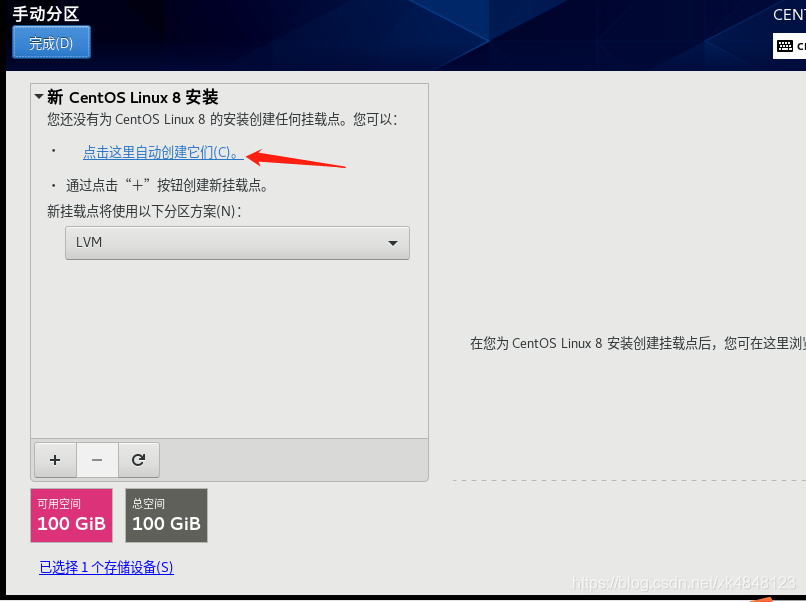This screenshot has height=602, width=806.
Task: Open the LVM partitioning scheme dropdown
Action: [237, 243]
